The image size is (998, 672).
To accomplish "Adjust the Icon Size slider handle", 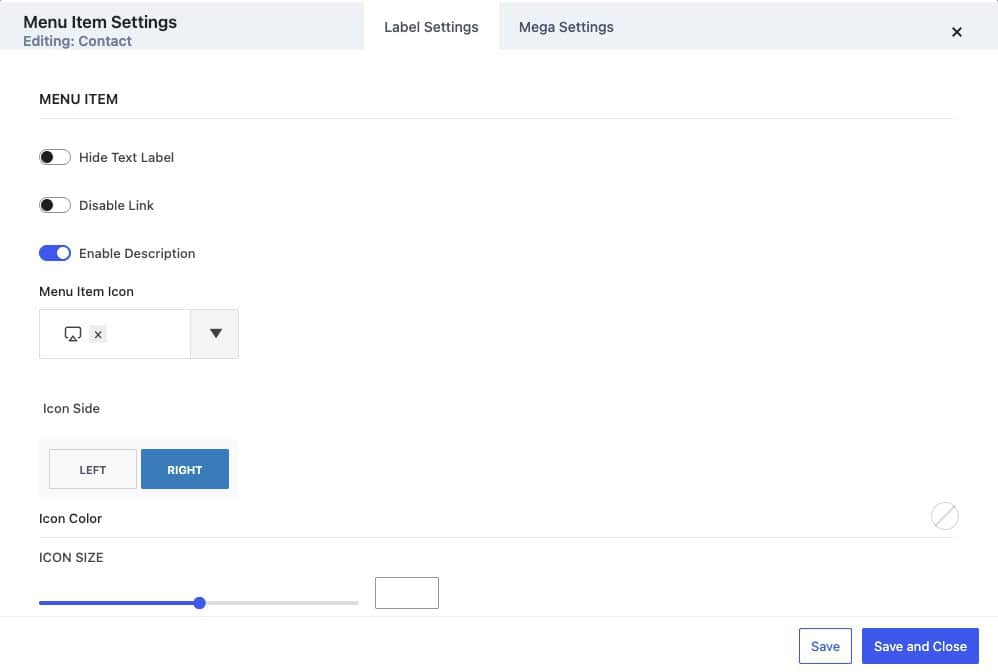I will pyautogui.click(x=198, y=602).
